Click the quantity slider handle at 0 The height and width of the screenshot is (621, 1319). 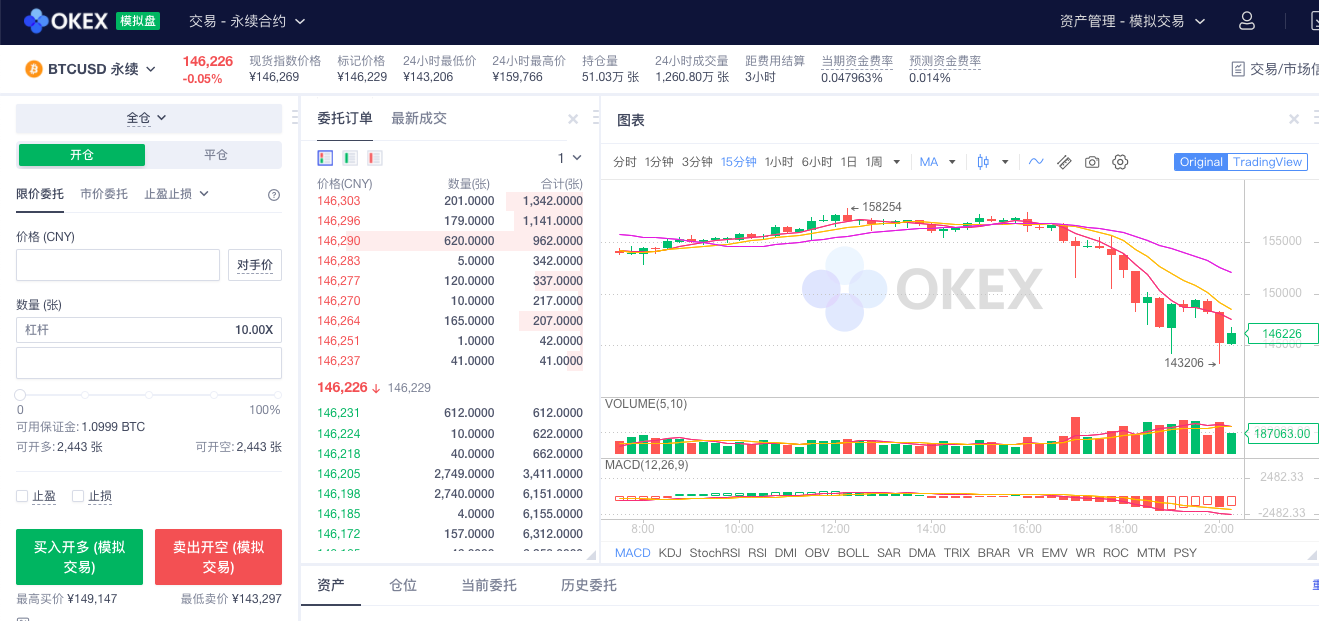(x=20, y=395)
